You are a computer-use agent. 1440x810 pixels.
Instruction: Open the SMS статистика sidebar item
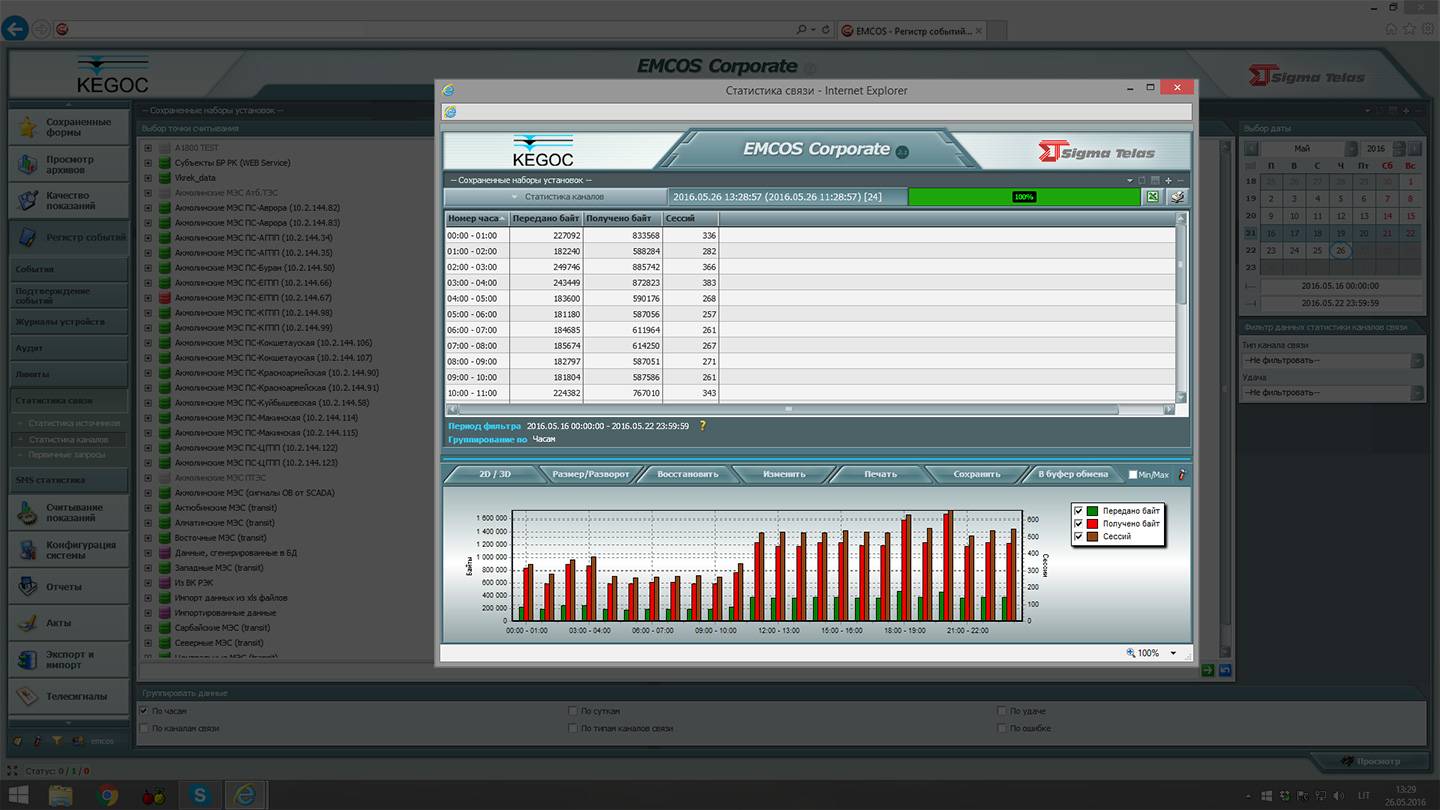click(x=69, y=480)
